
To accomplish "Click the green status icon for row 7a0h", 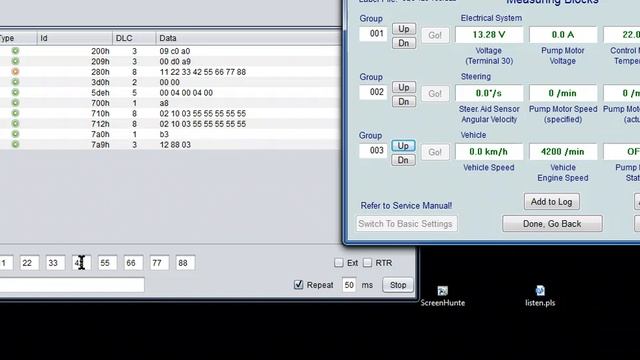I will pos(15,134).
